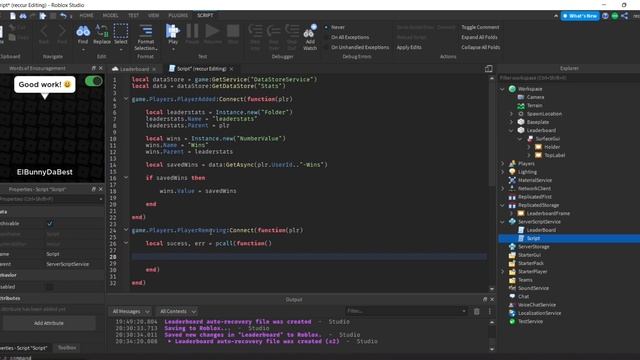
Task: Collapse the if savedWins code fold
Action: coord(126,178)
